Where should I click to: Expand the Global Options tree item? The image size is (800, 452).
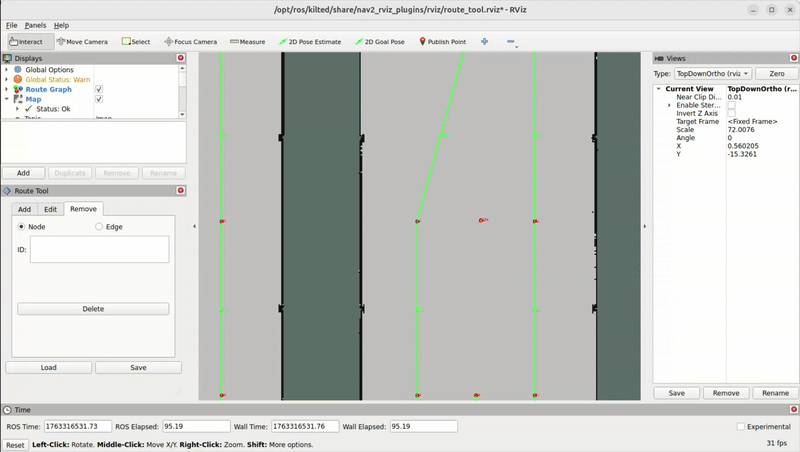coord(7,70)
